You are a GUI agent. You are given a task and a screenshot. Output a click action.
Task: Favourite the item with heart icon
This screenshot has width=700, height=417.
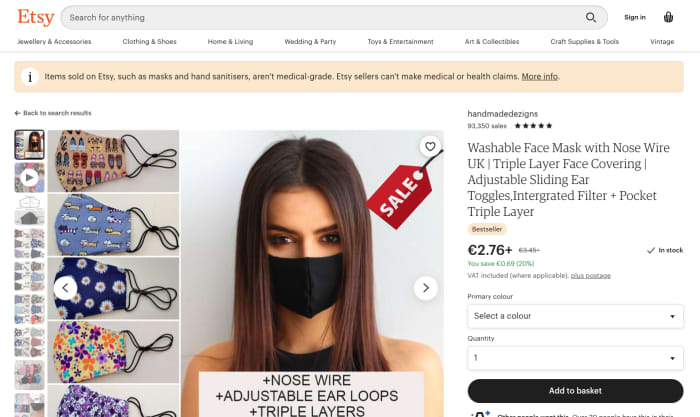click(430, 146)
